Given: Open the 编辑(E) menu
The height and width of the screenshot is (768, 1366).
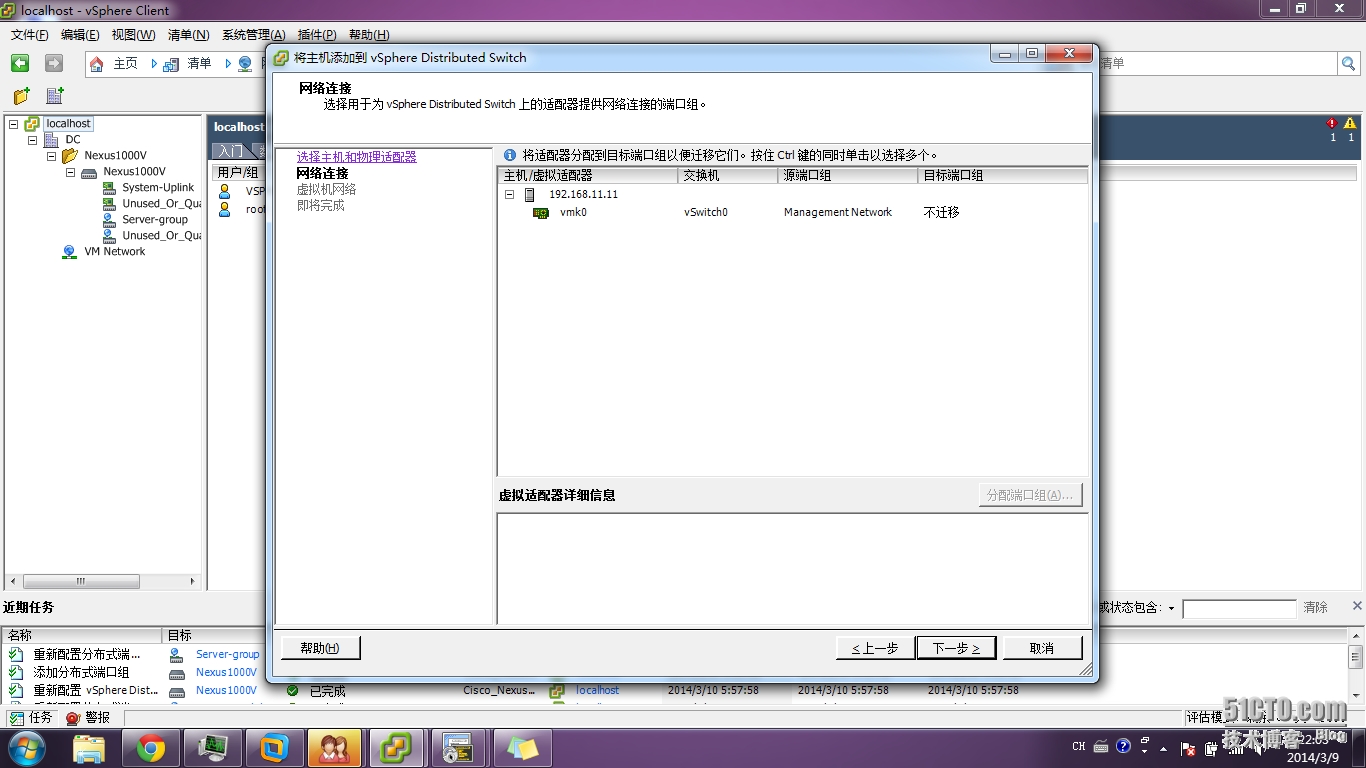Looking at the screenshot, I should 81,35.
